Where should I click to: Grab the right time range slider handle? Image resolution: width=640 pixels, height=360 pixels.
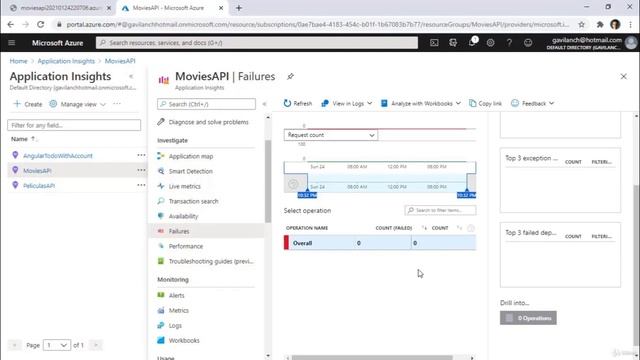(467, 194)
